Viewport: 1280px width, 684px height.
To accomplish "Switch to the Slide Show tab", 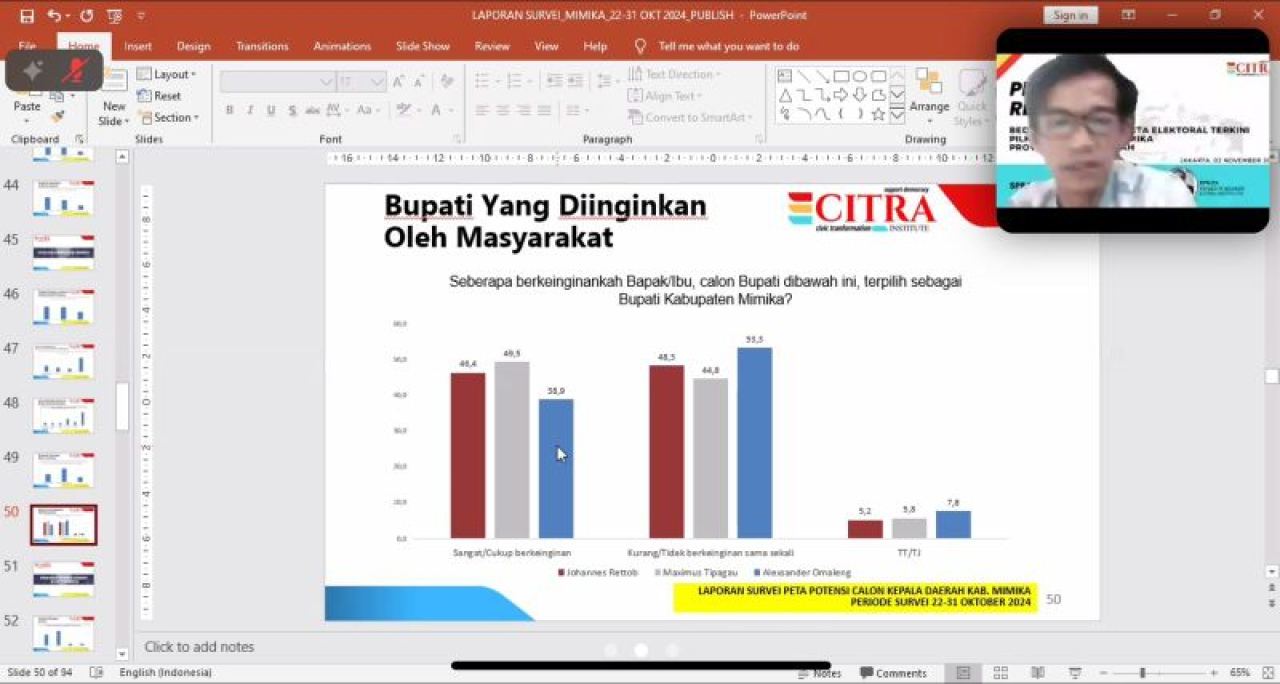I will click(422, 46).
